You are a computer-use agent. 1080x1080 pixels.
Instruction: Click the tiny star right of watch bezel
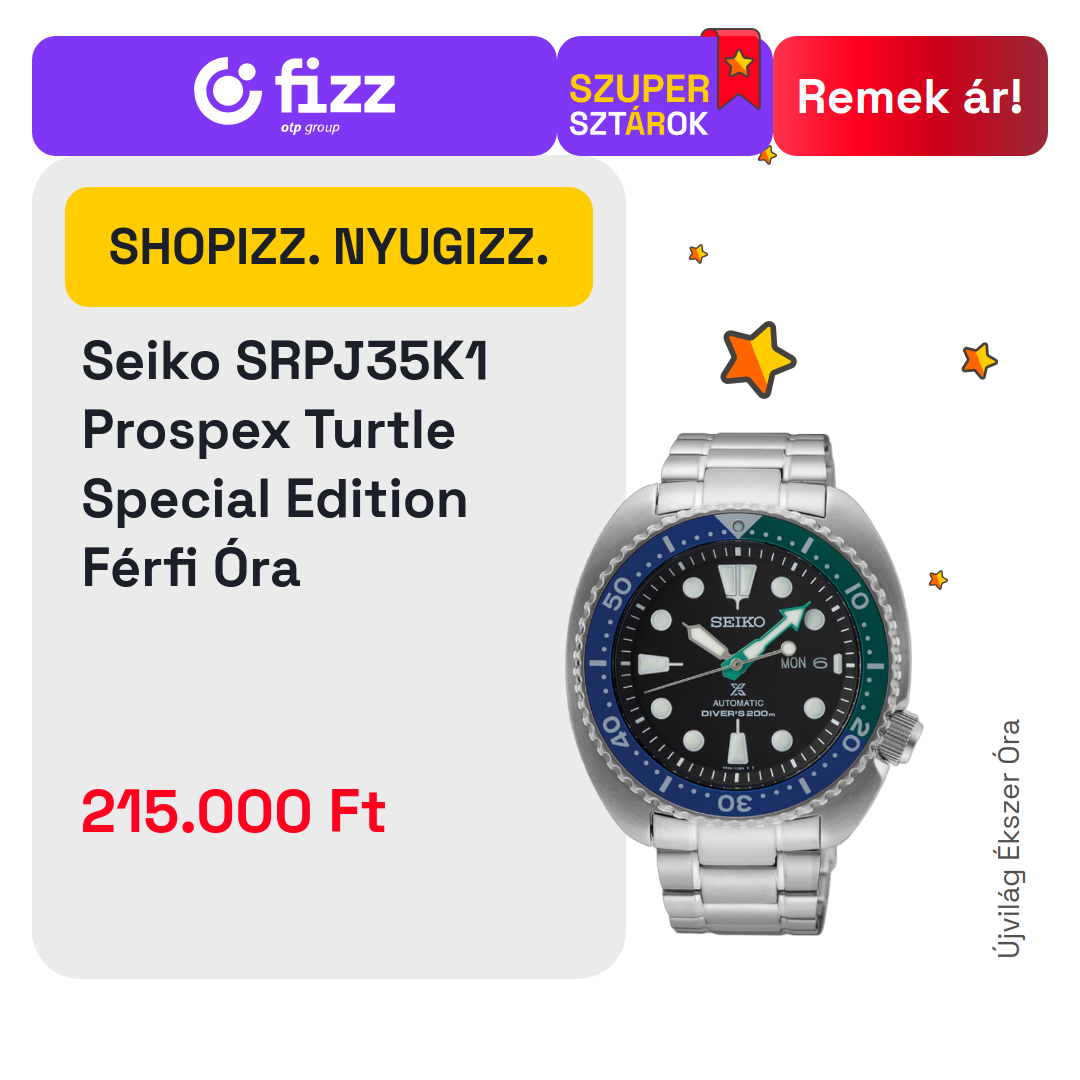tap(937, 579)
